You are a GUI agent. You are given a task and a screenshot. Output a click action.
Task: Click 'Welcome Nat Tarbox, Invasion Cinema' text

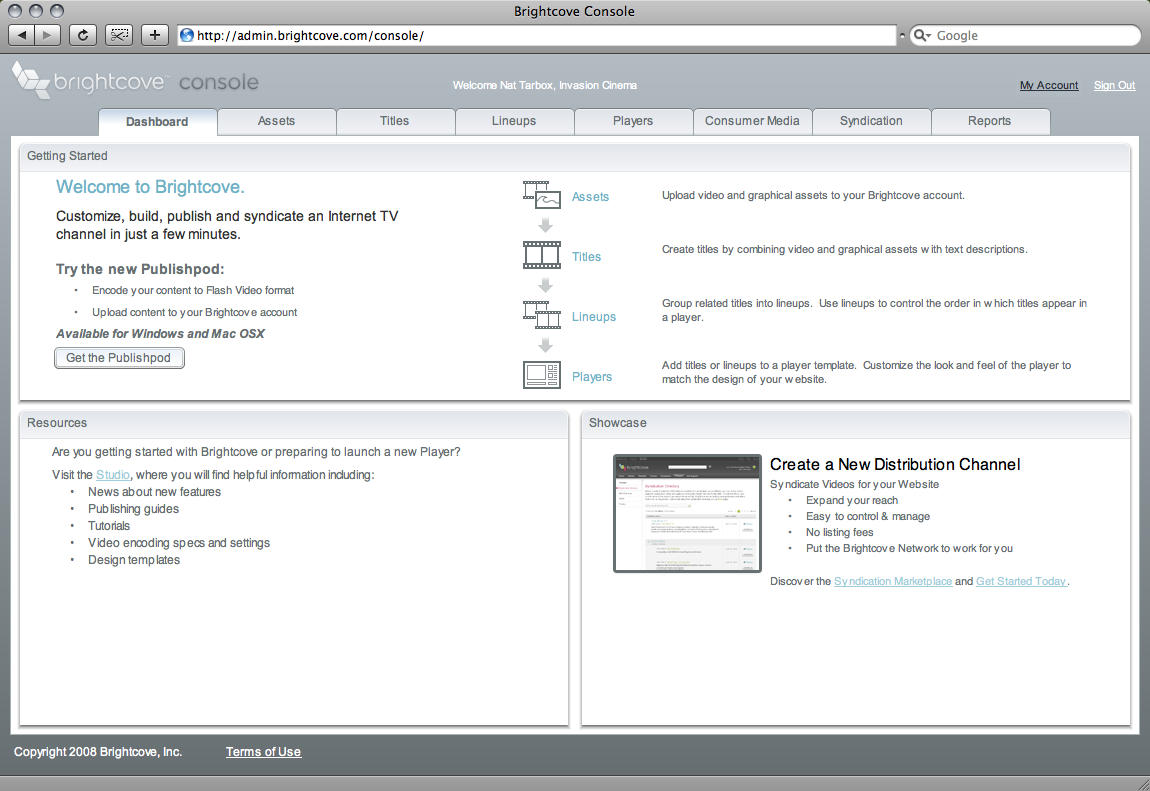click(x=545, y=86)
